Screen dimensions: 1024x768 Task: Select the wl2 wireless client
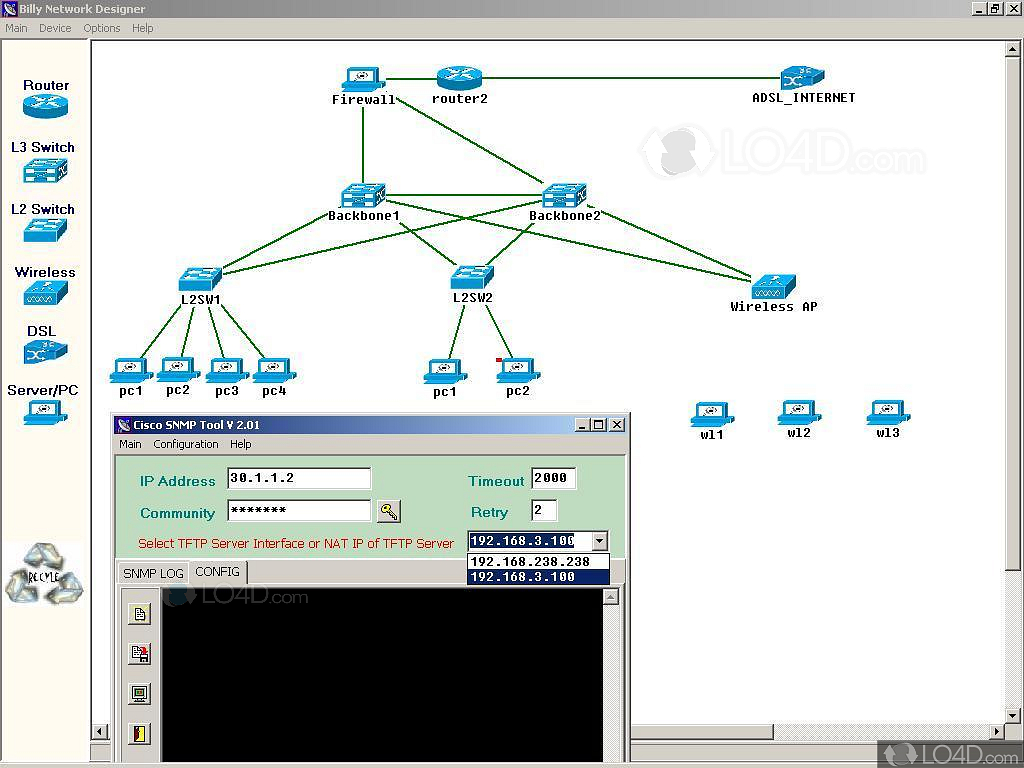799,413
